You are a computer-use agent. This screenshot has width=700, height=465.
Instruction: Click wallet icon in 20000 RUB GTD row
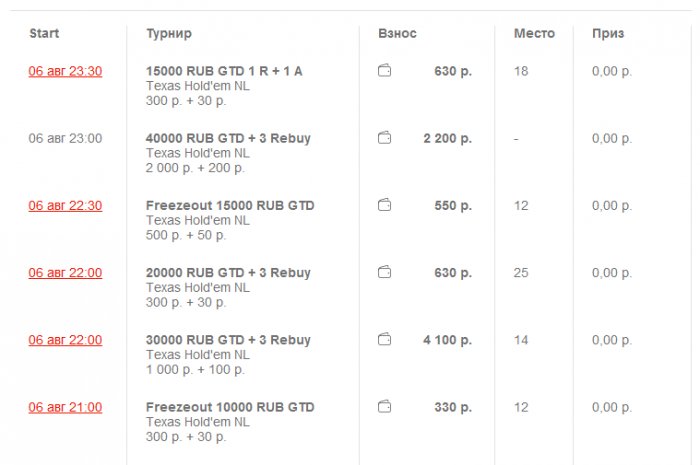coord(384,272)
